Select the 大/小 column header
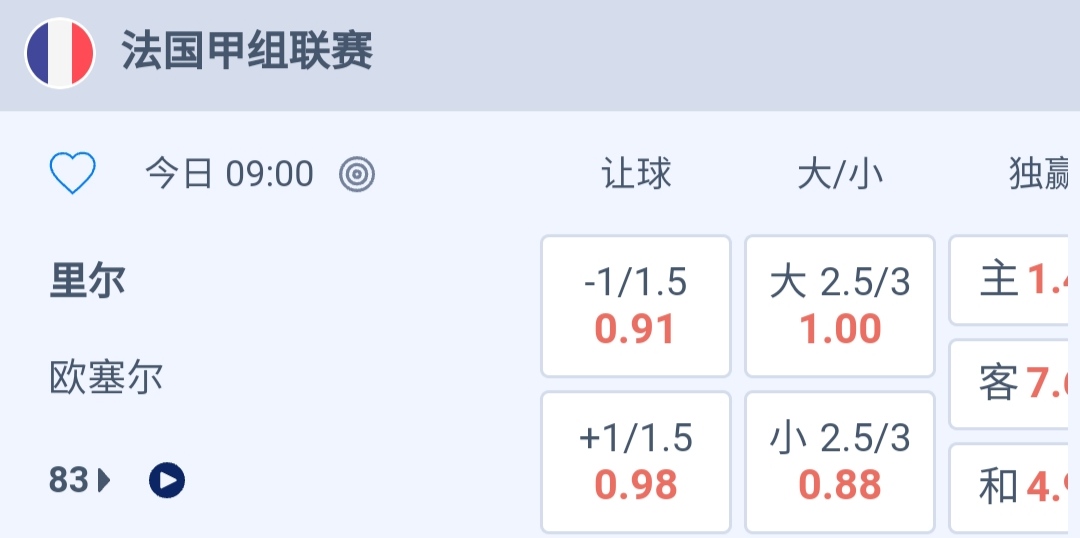 point(840,175)
